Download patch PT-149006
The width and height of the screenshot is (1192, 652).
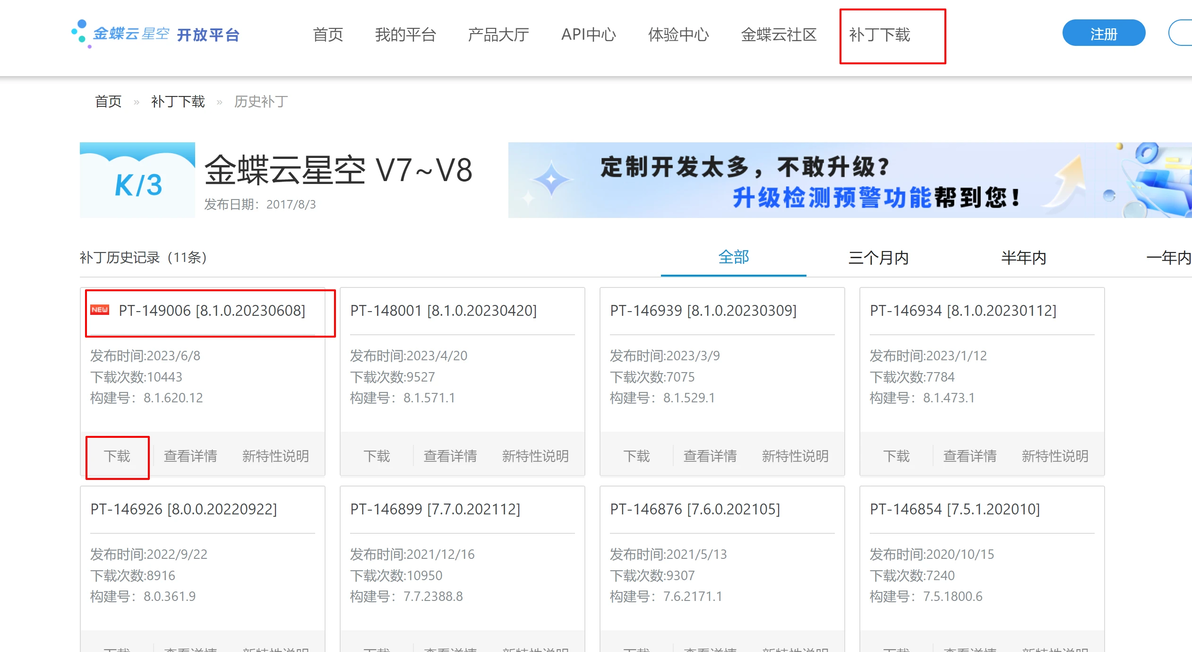(x=117, y=456)
